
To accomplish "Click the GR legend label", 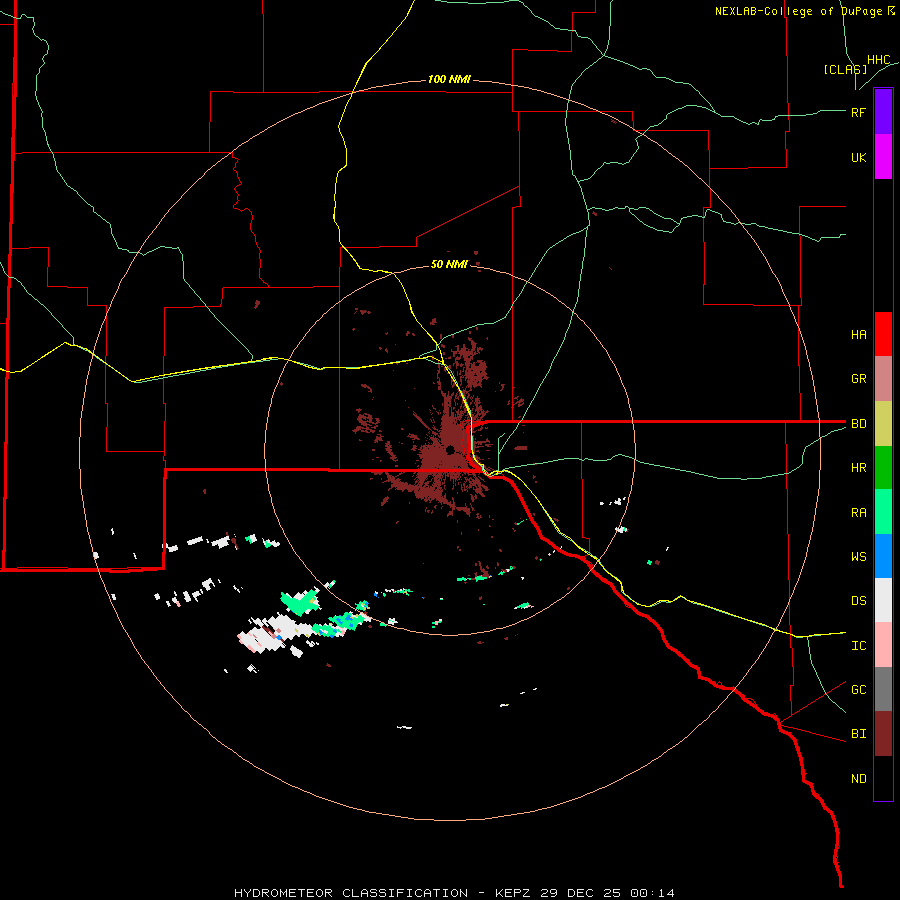I will click(858, 379).
